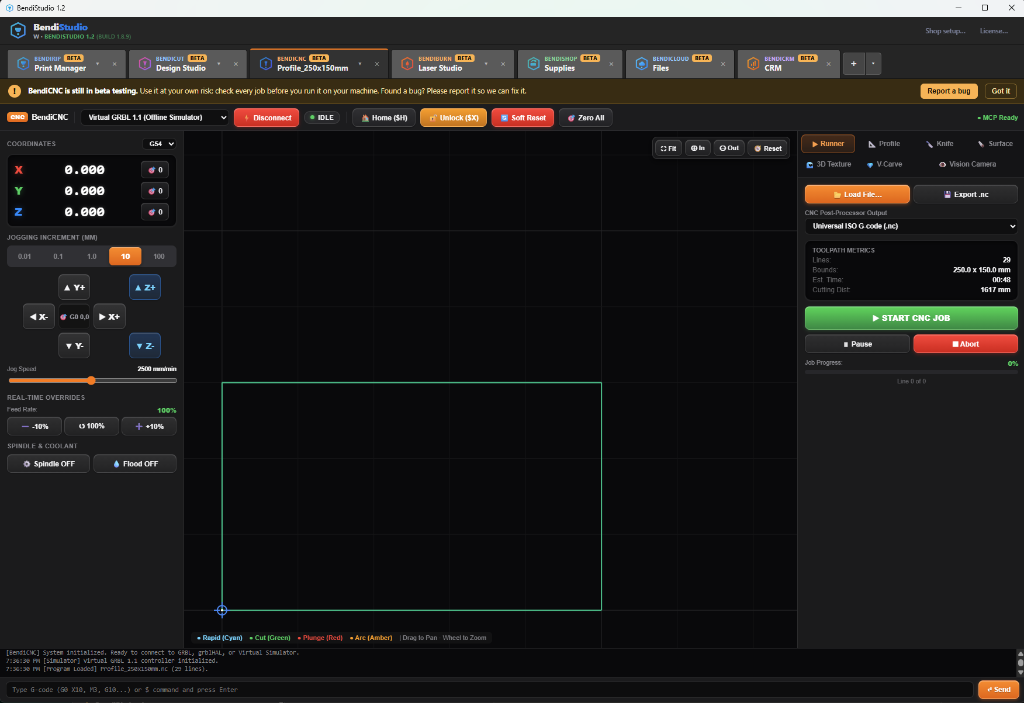
Task: Zero the Z coordinate
Action: pos(155,212)
